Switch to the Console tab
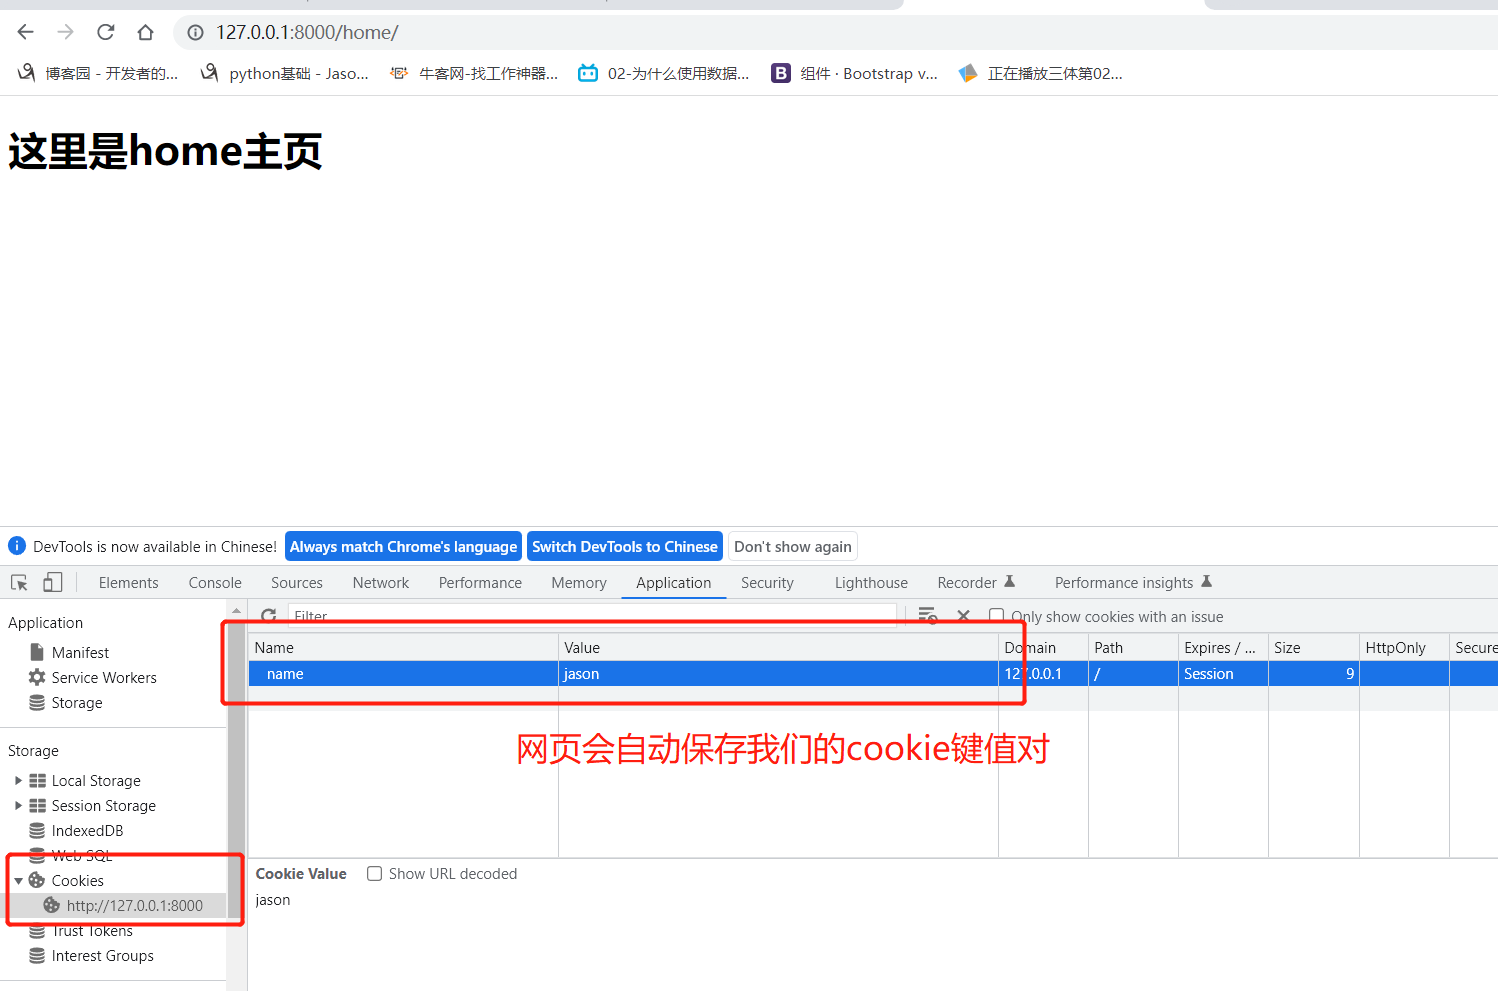The width and height of the screenshot is (1498, 991). tap(215, 582)
